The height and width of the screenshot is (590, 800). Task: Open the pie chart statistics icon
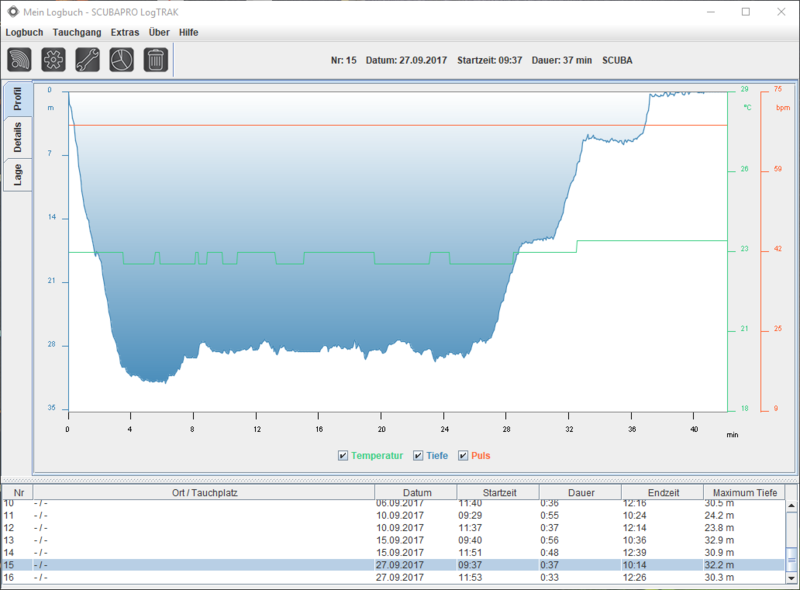tap(121, 60)
